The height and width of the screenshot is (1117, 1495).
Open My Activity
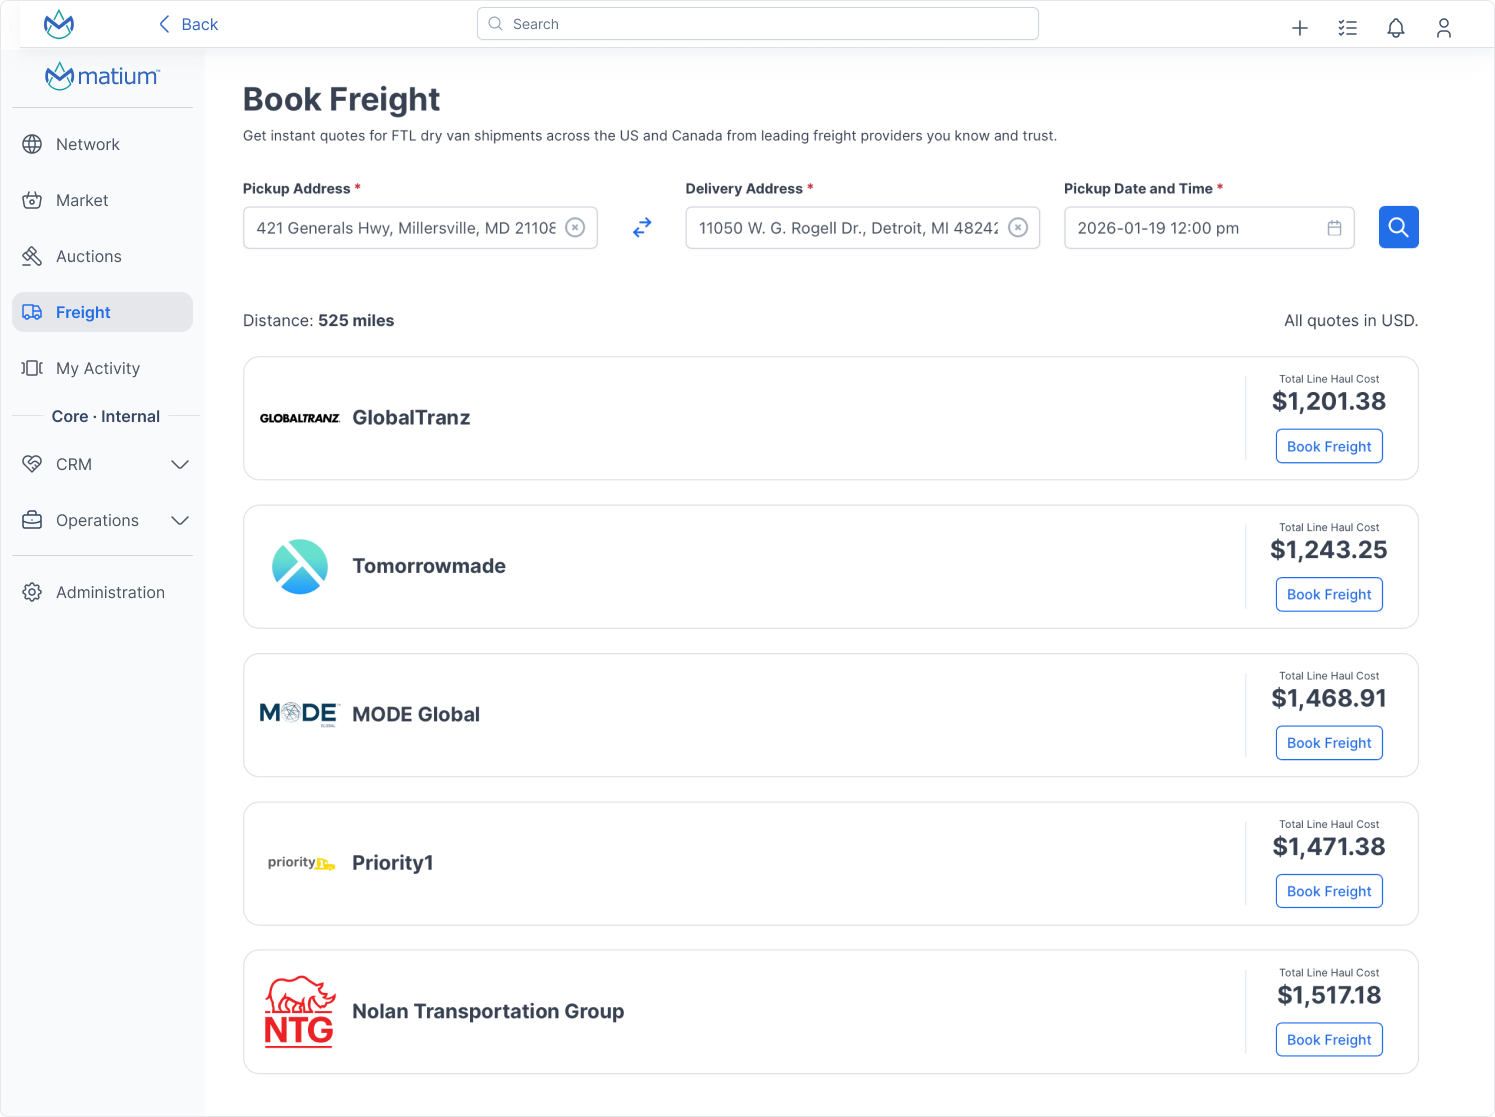[97, 368]
